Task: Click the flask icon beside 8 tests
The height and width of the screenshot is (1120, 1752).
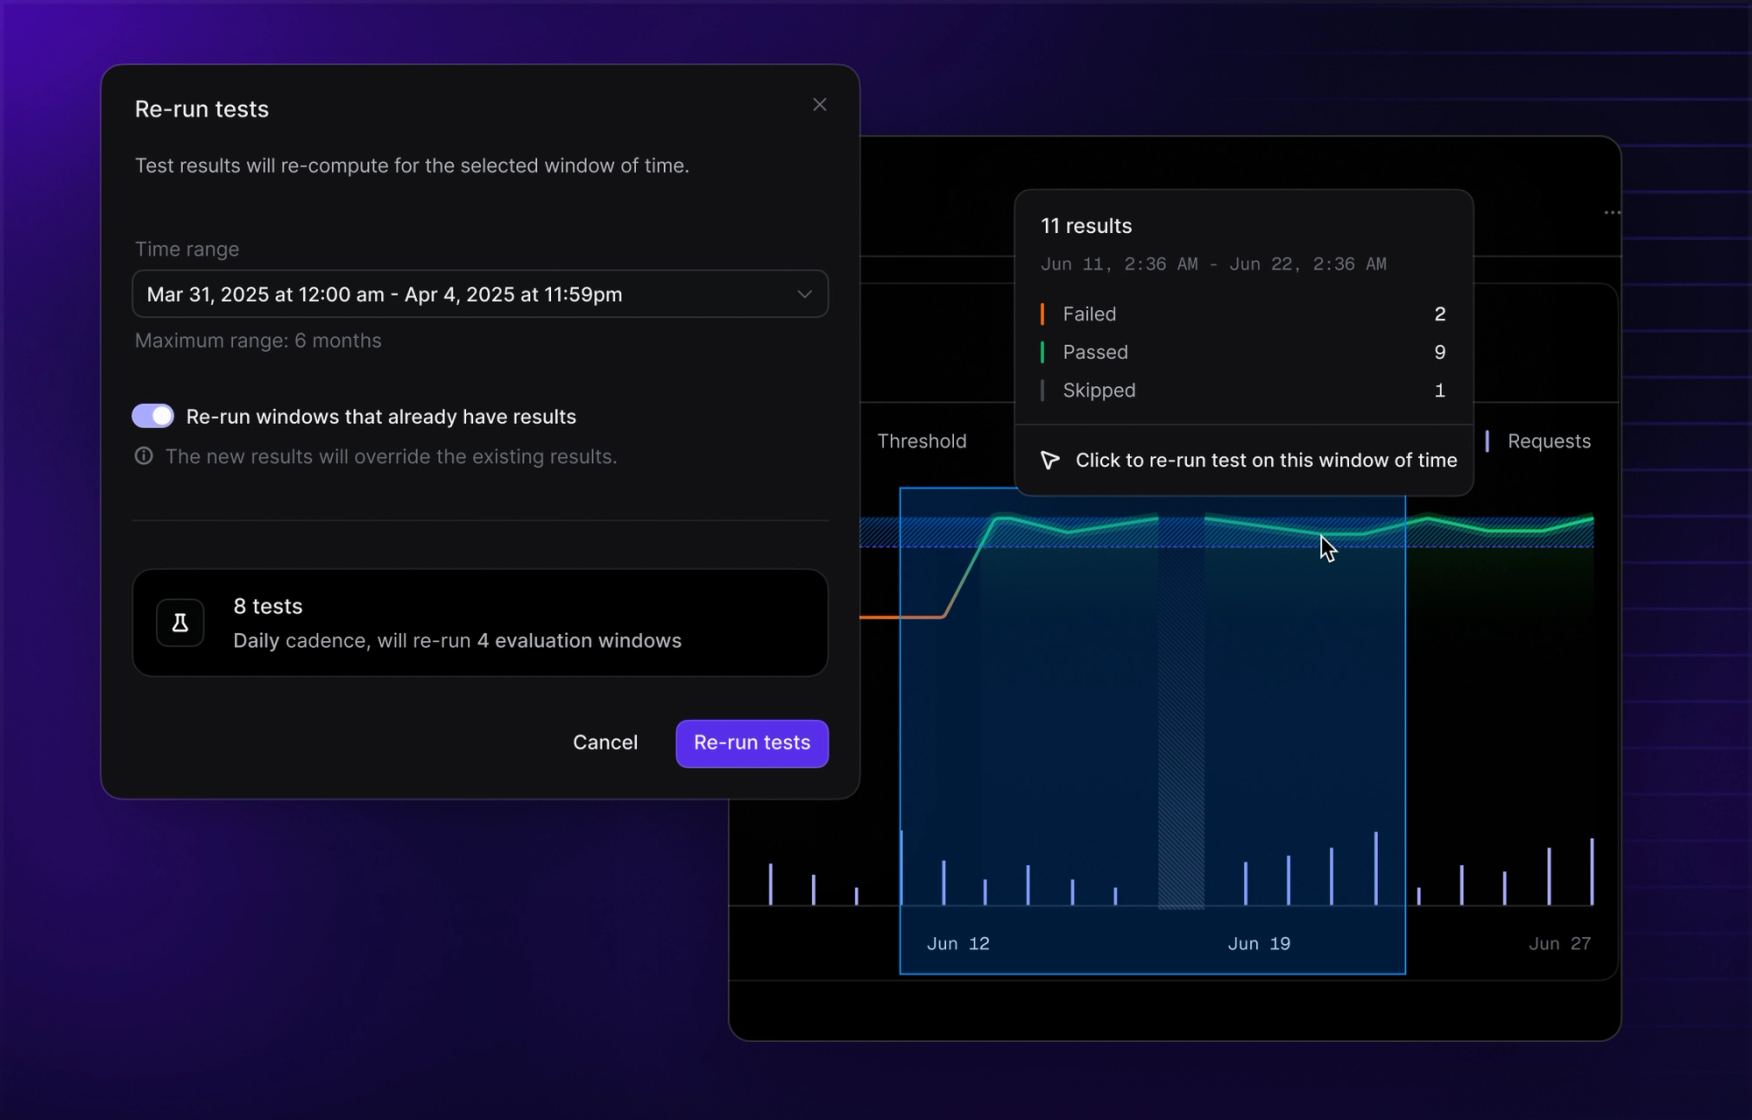Action: point(180,623)
